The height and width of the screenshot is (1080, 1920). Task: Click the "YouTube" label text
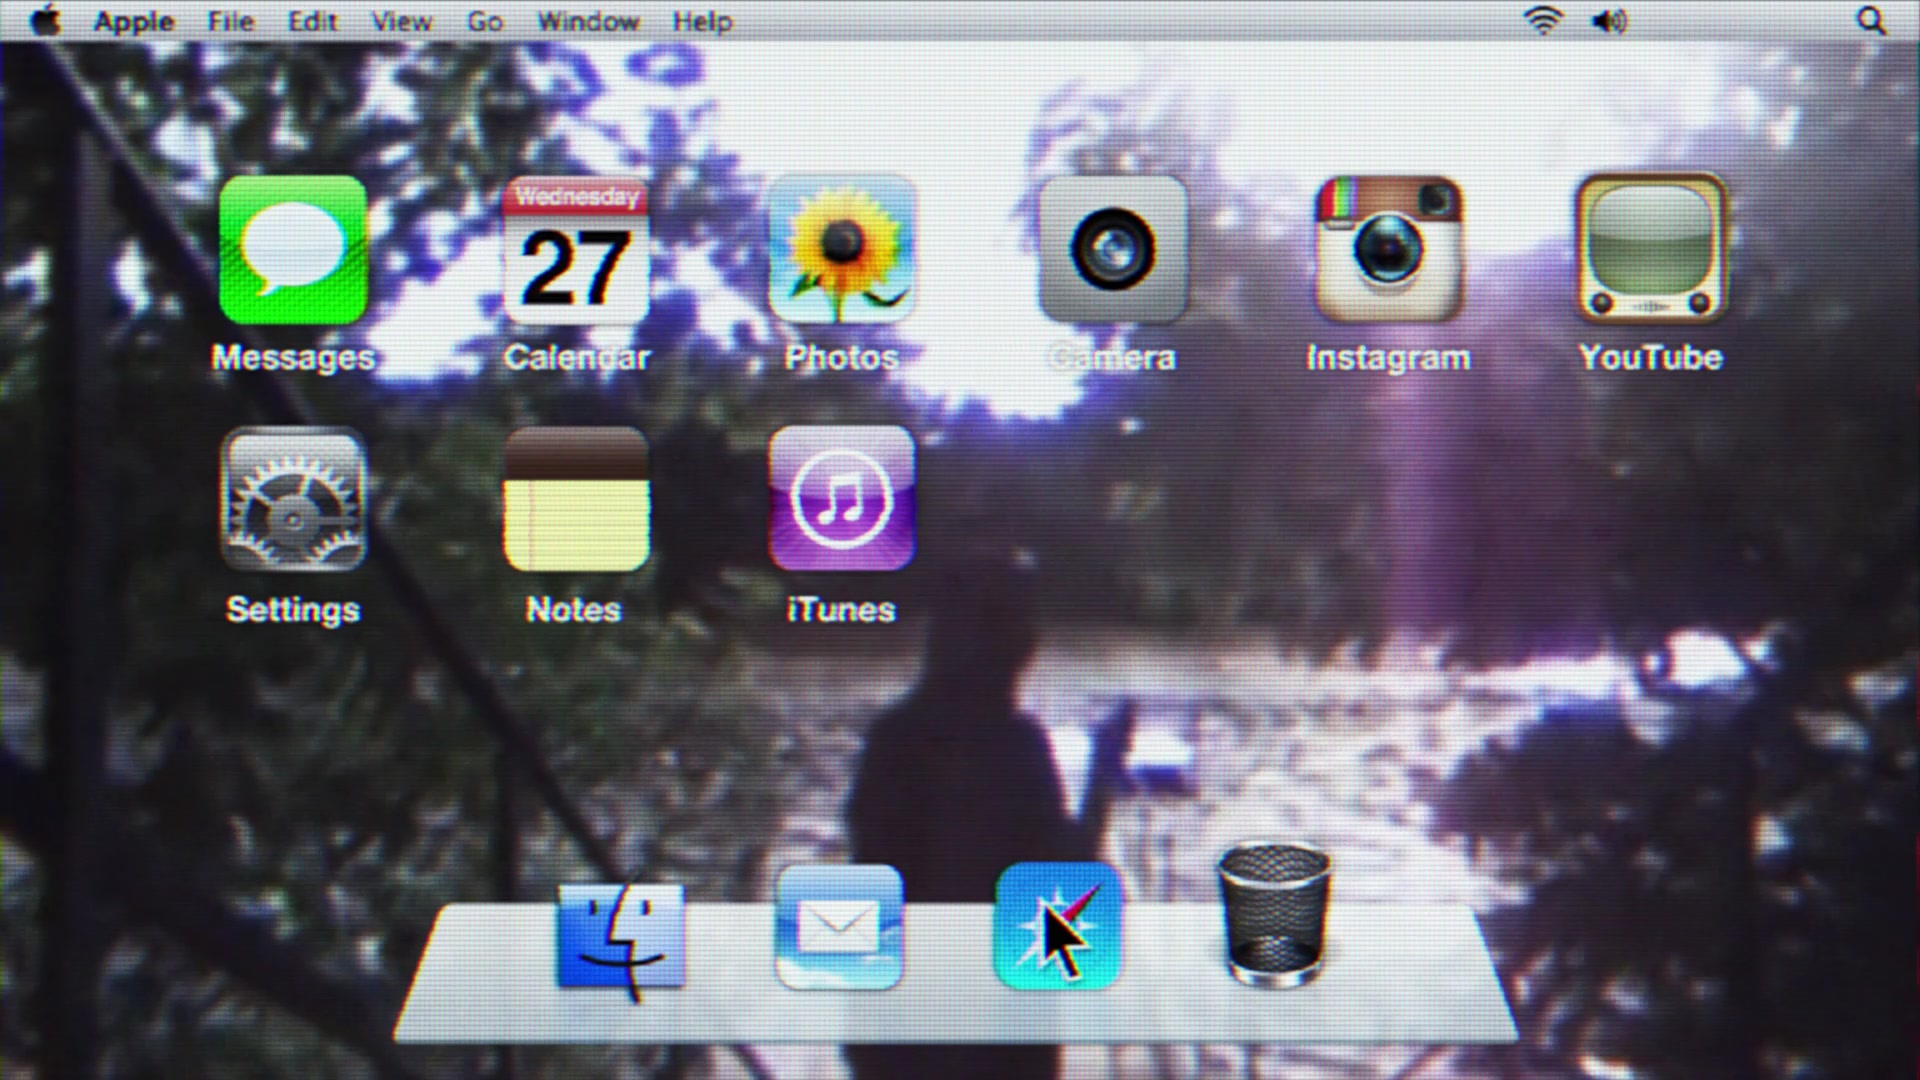coord(1651,358)
